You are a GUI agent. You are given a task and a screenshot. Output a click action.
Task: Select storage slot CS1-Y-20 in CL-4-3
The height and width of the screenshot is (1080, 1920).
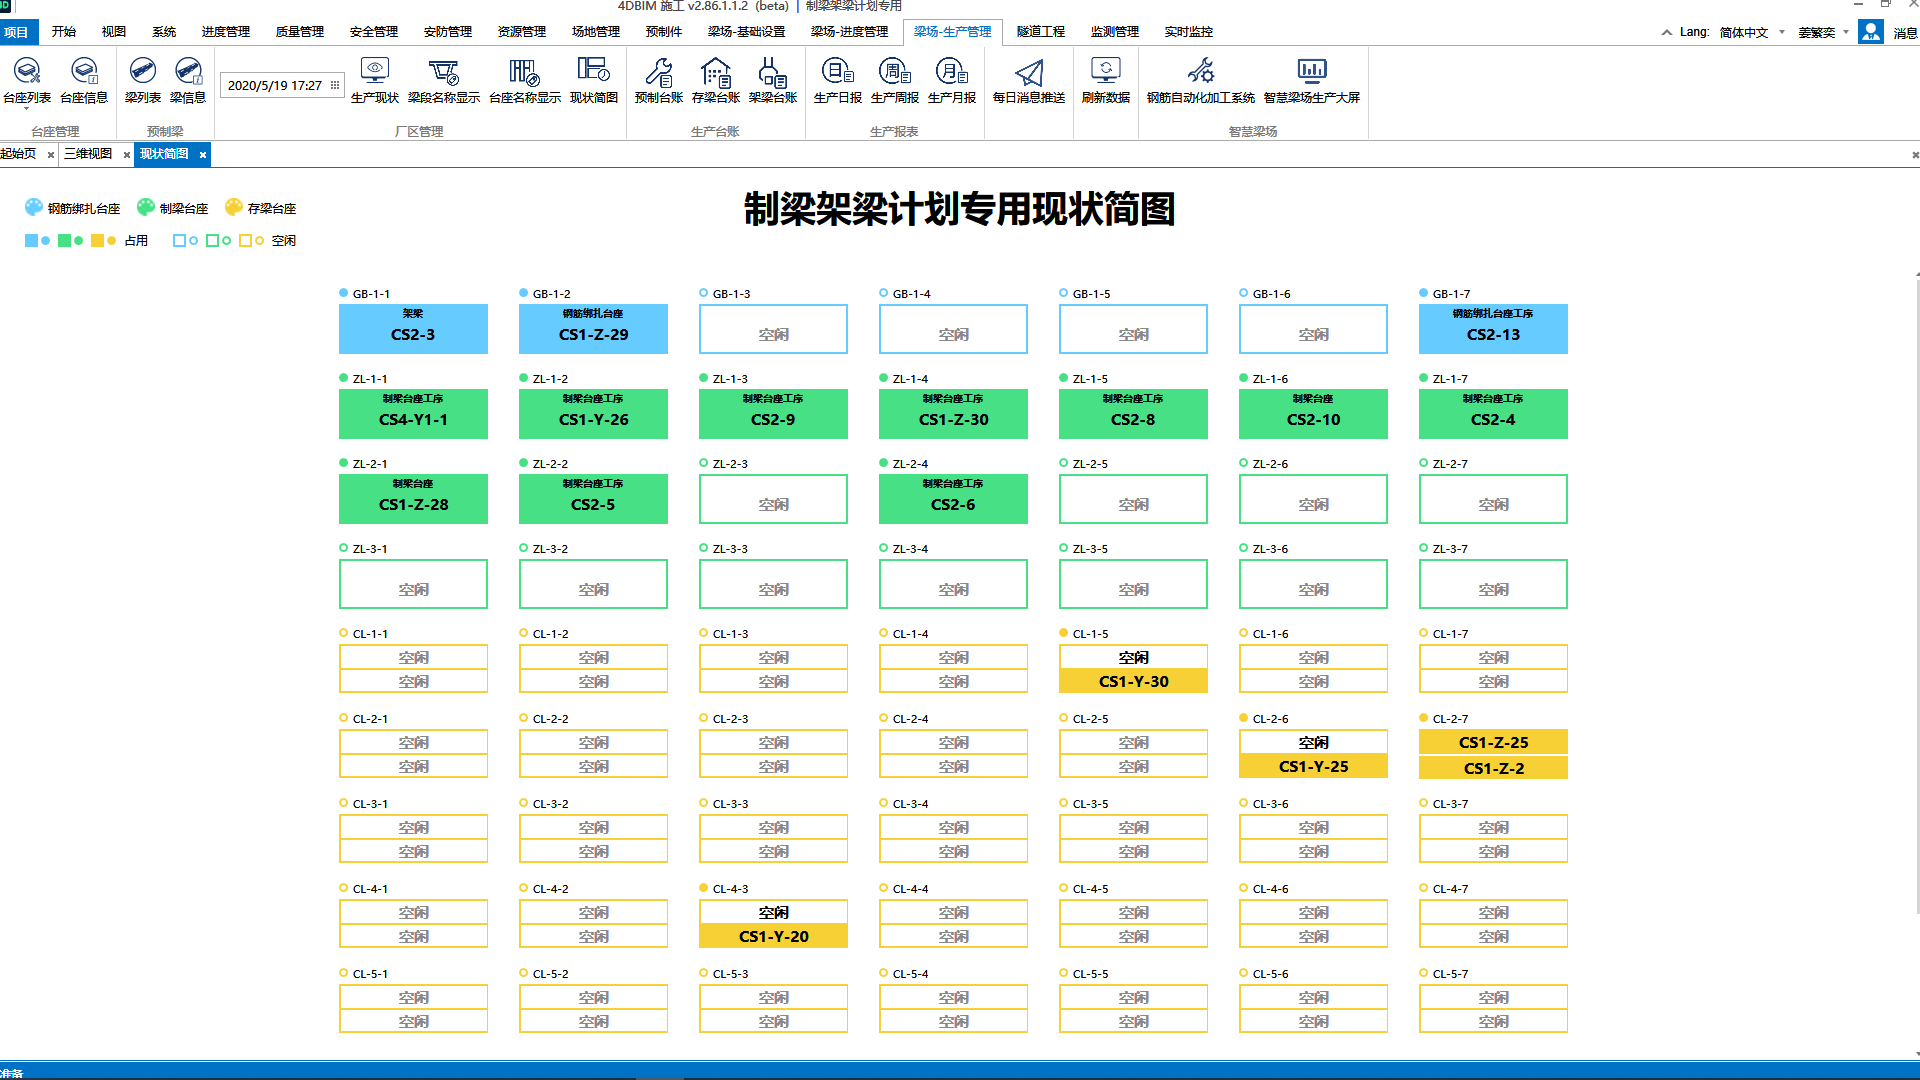(773, 936)
